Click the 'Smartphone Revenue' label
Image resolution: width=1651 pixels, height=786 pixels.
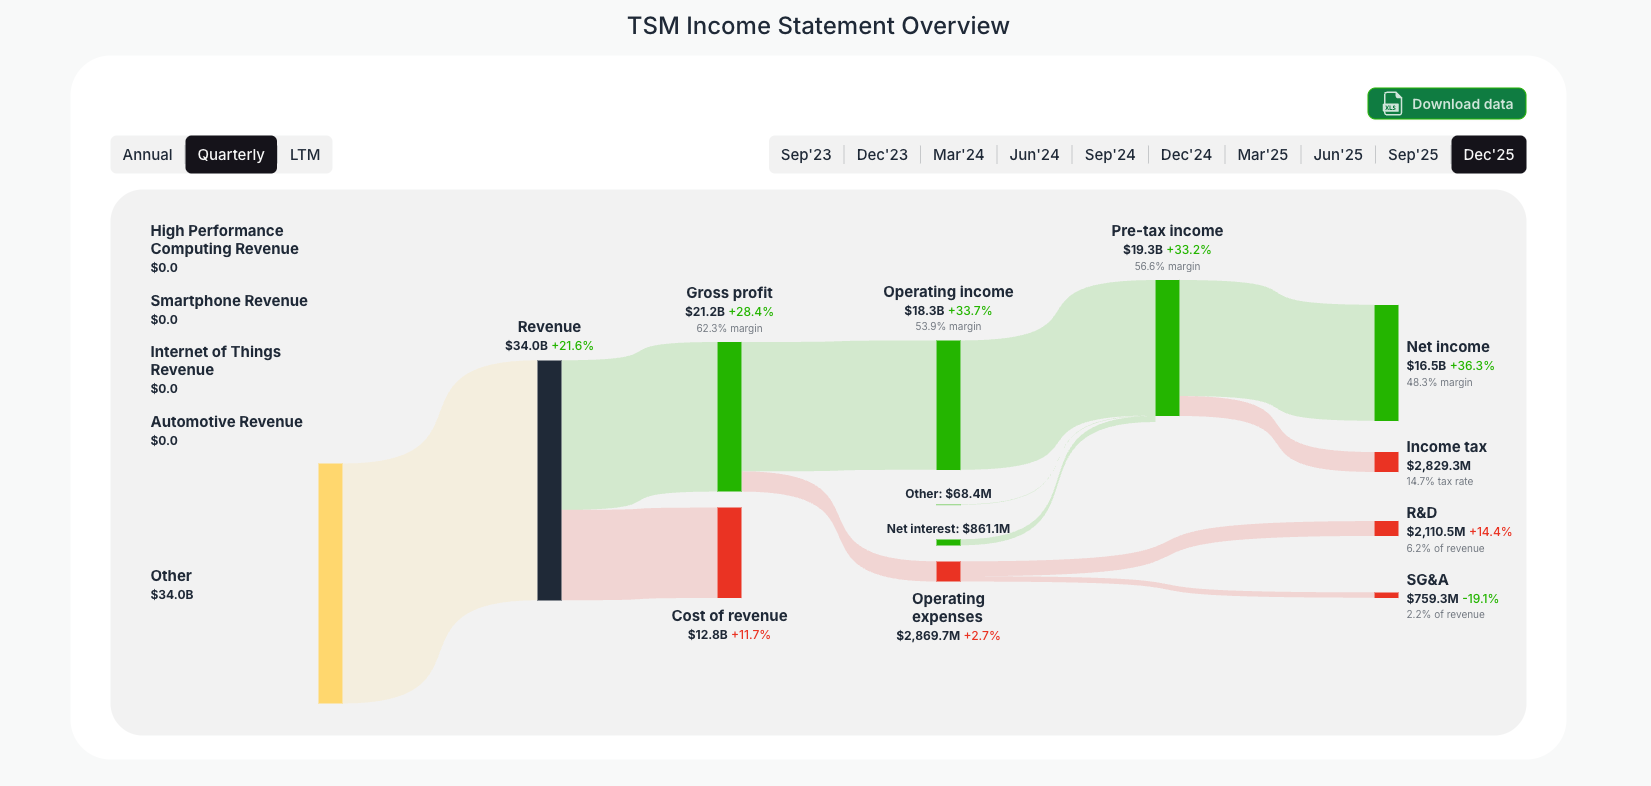click(x=229, y=301)
